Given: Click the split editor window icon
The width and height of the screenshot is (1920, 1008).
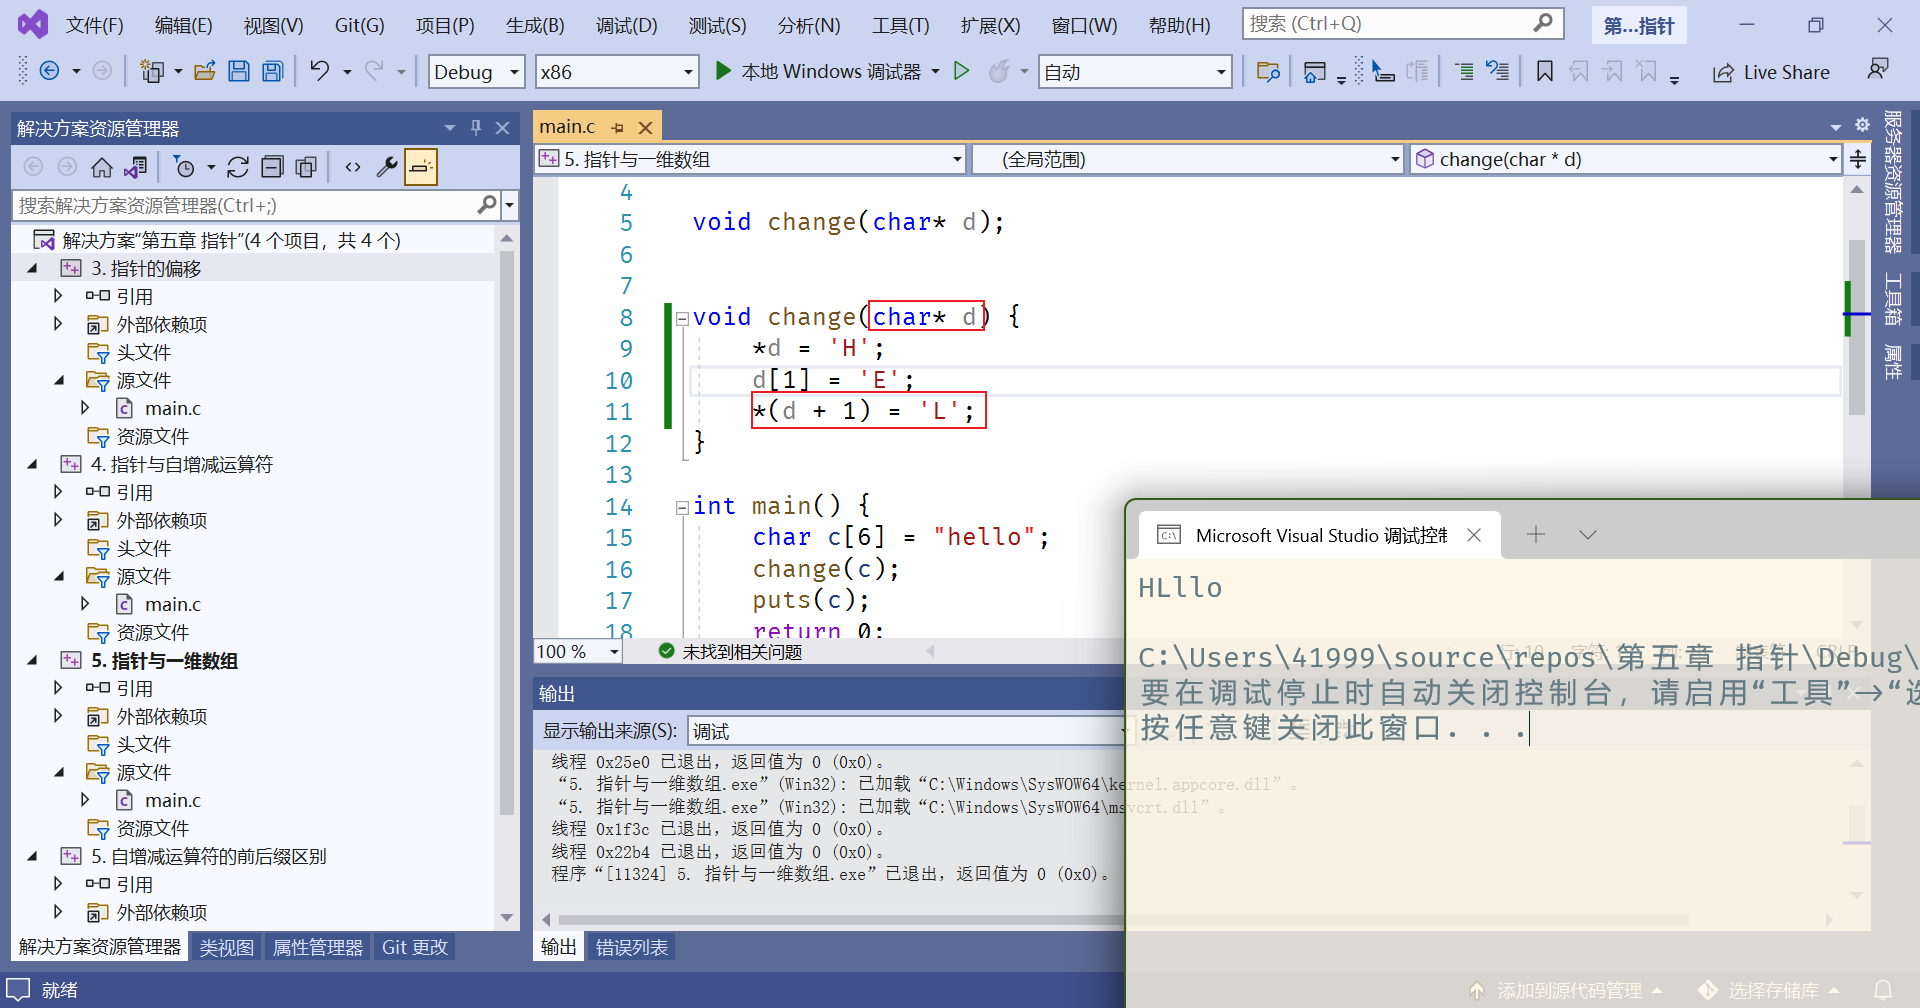Looking at the screenshot, I should pos(1858,159).
